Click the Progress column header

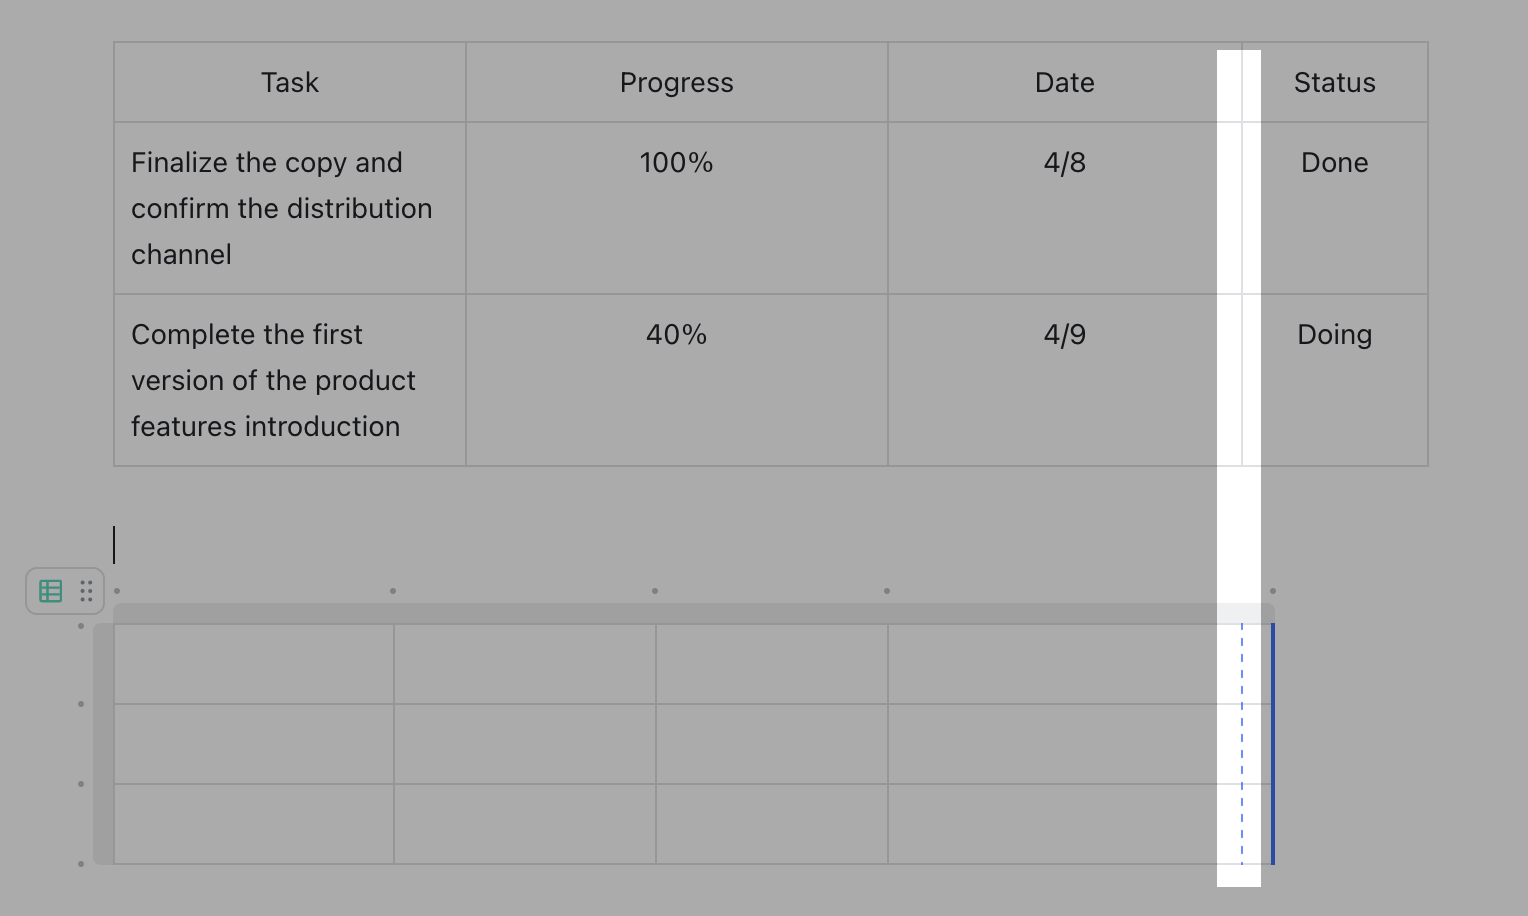(x=676, y=82)
